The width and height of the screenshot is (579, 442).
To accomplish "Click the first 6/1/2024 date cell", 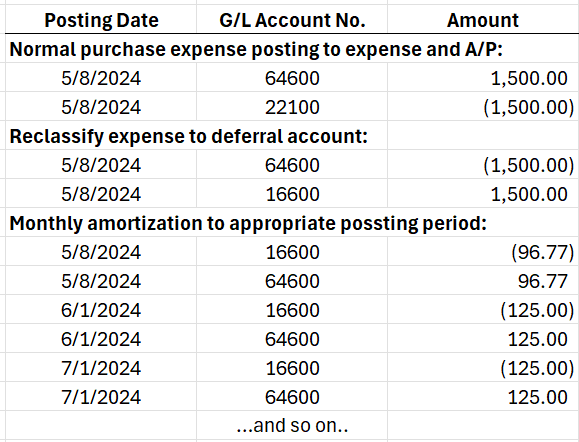I will coord(101,310).
